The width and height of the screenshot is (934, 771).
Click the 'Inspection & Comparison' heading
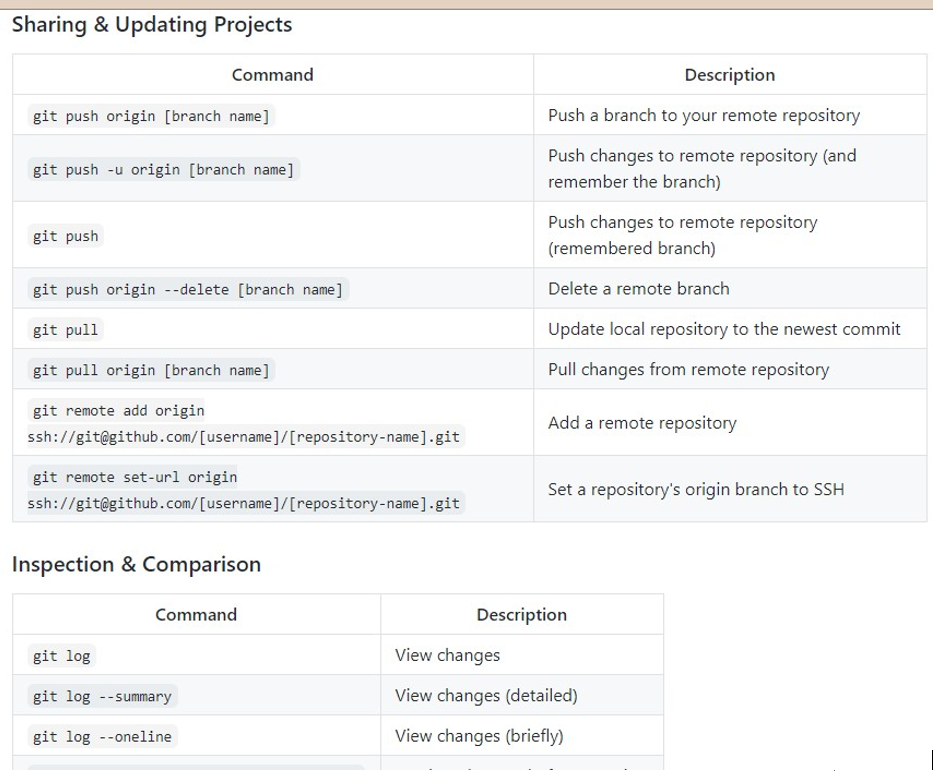(x=136, y=564)
